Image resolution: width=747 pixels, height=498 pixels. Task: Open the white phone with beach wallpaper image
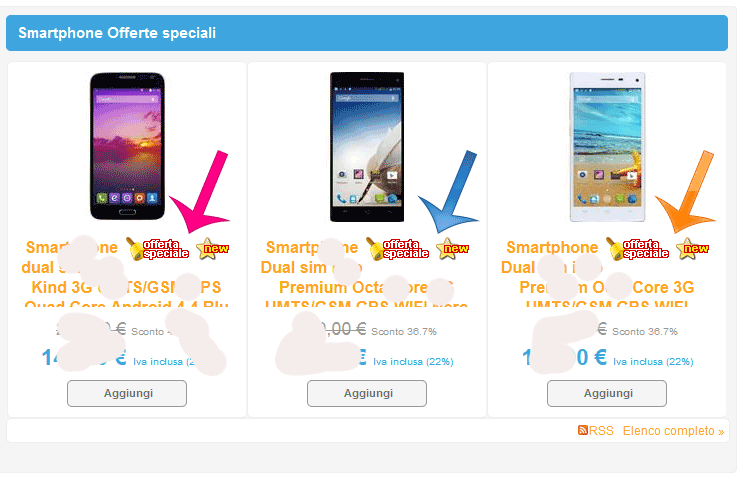[x=607, y=147]
